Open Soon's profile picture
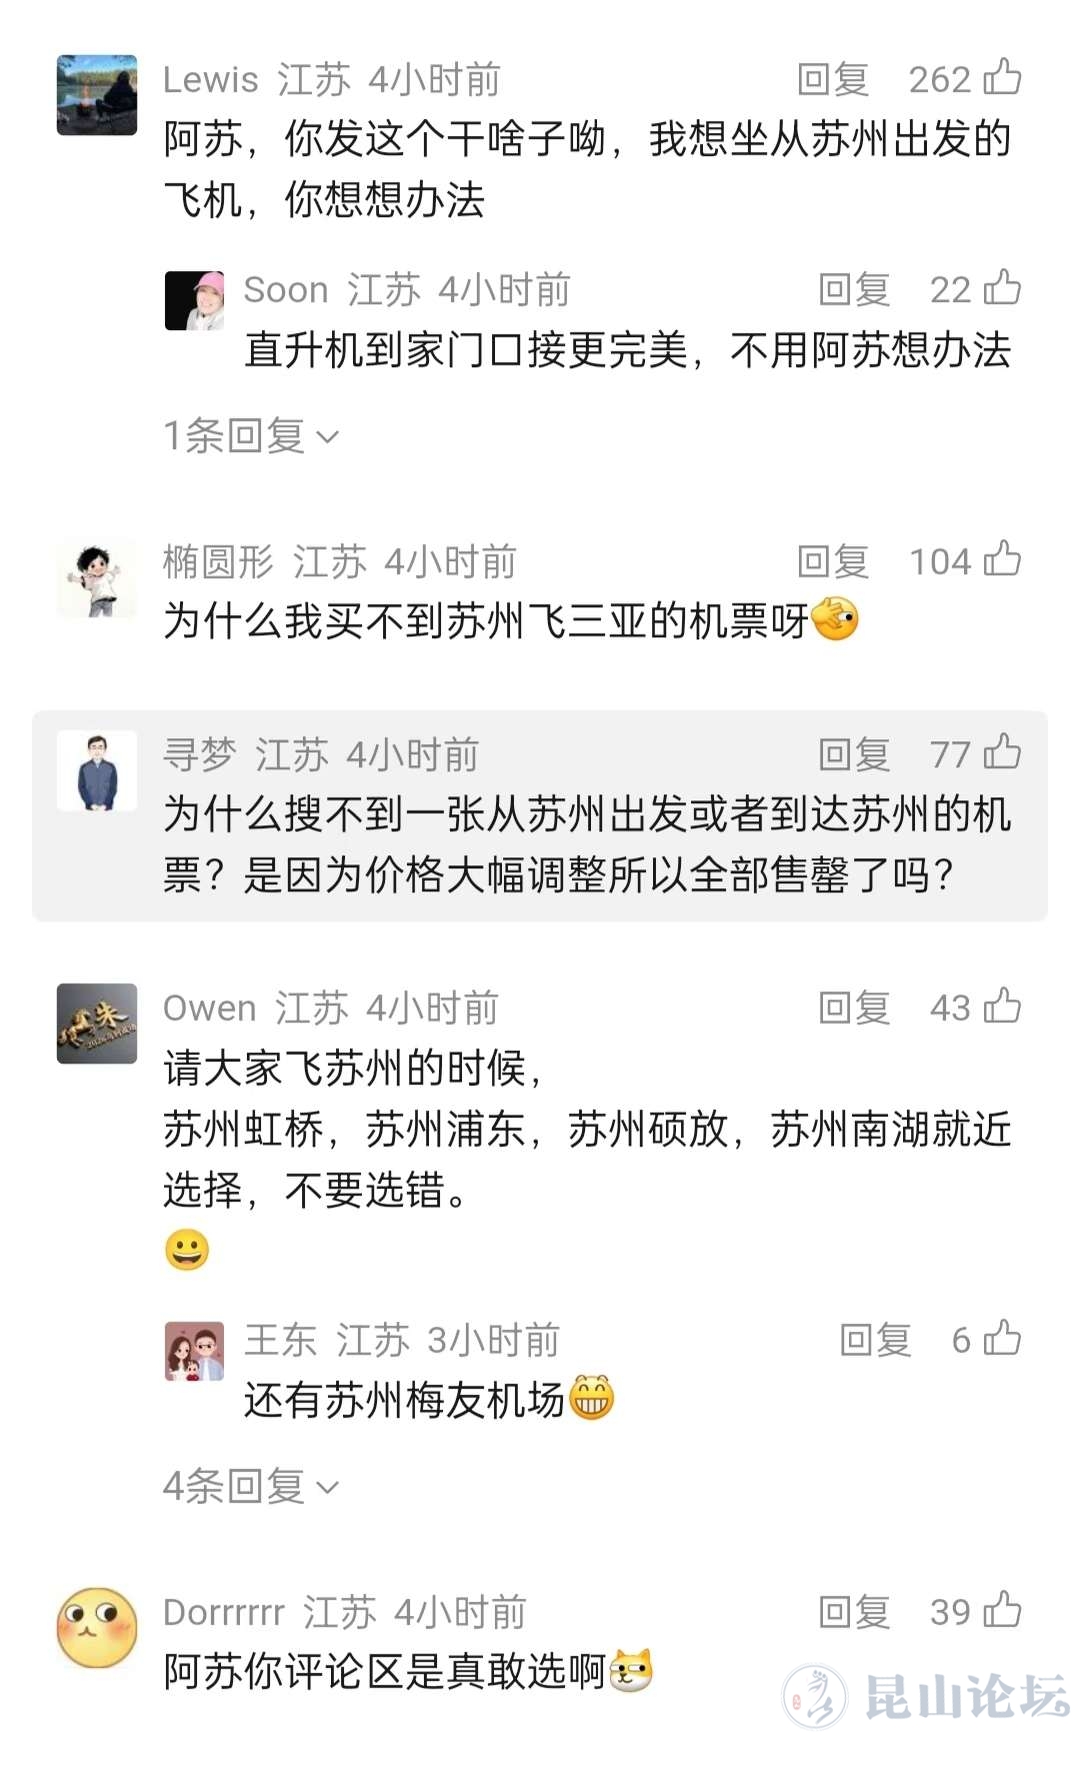 coord(194,300)
